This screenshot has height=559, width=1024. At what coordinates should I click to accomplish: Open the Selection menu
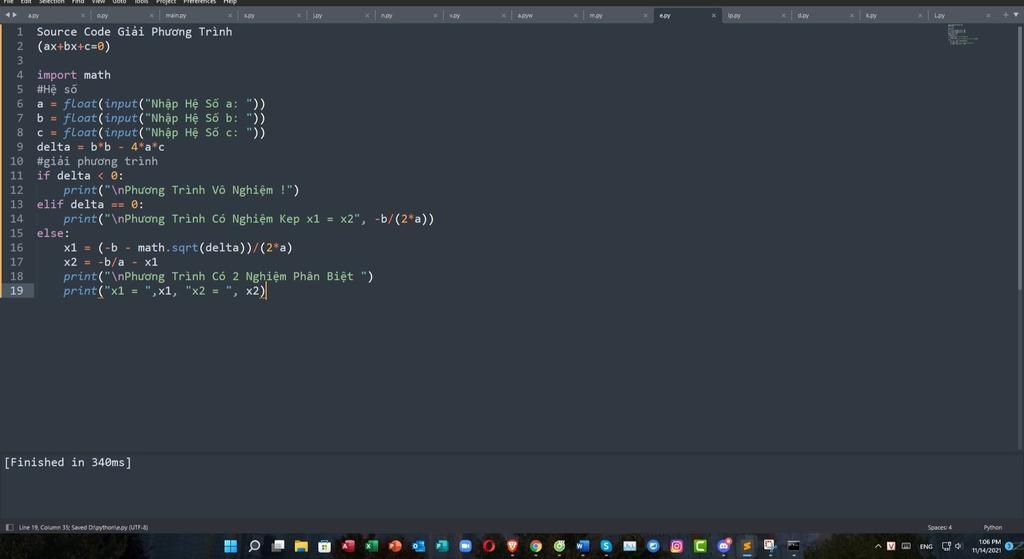pos(52,2)
